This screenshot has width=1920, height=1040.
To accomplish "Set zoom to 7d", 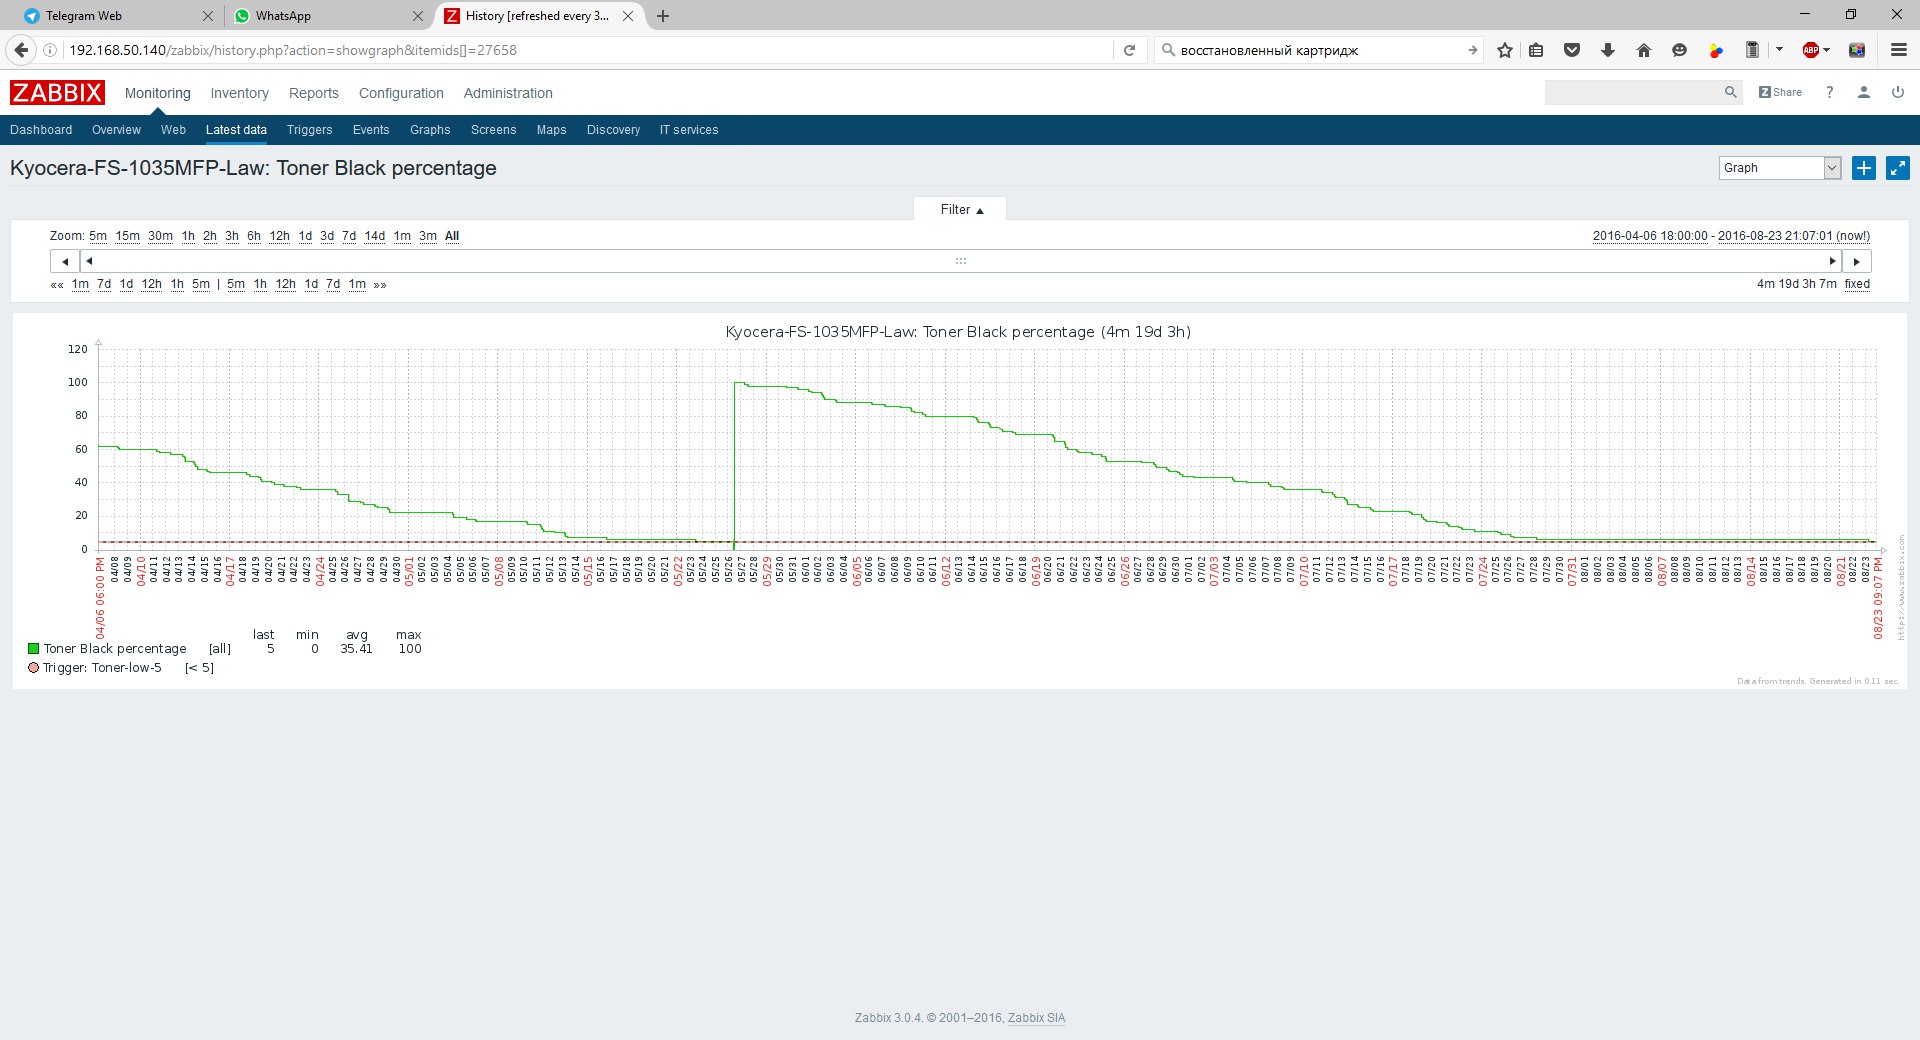I will point(349,236).
